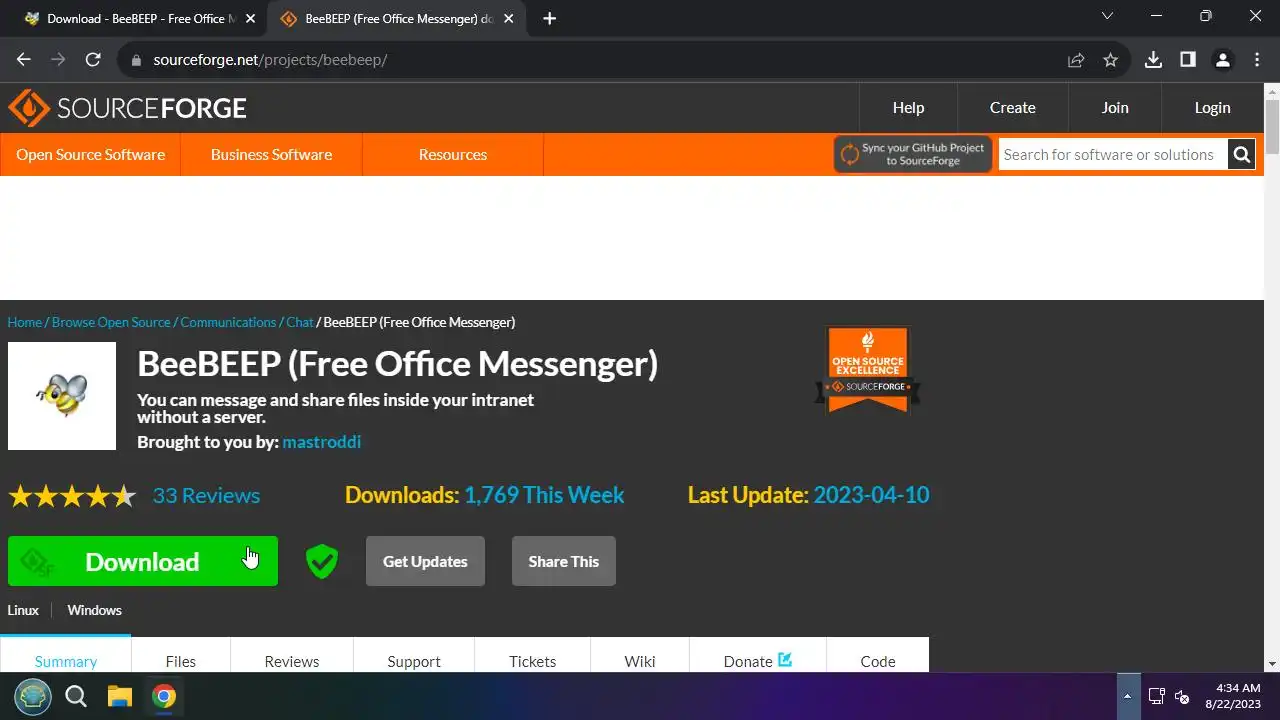Image resolution: width=1280 pixels, height=720 pixels.
Task: Click the mastroddi author link
Action: (x=322, y=442)
